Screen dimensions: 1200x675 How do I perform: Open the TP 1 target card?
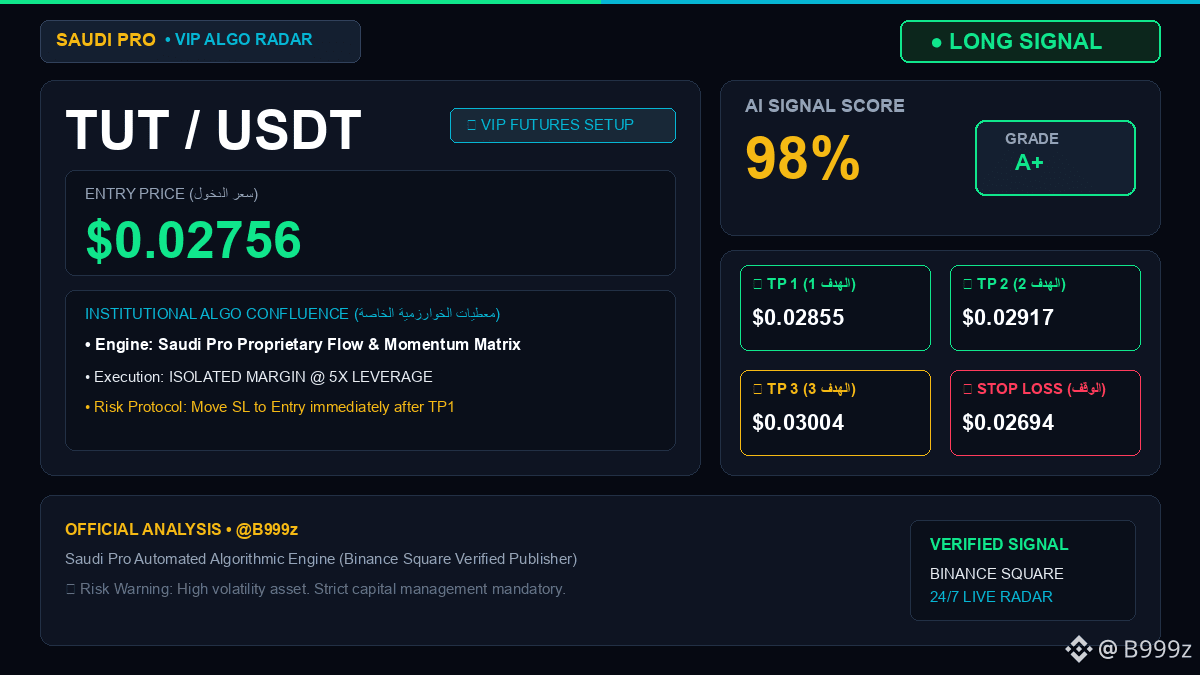pyautogui.click(x=835, y=308)
